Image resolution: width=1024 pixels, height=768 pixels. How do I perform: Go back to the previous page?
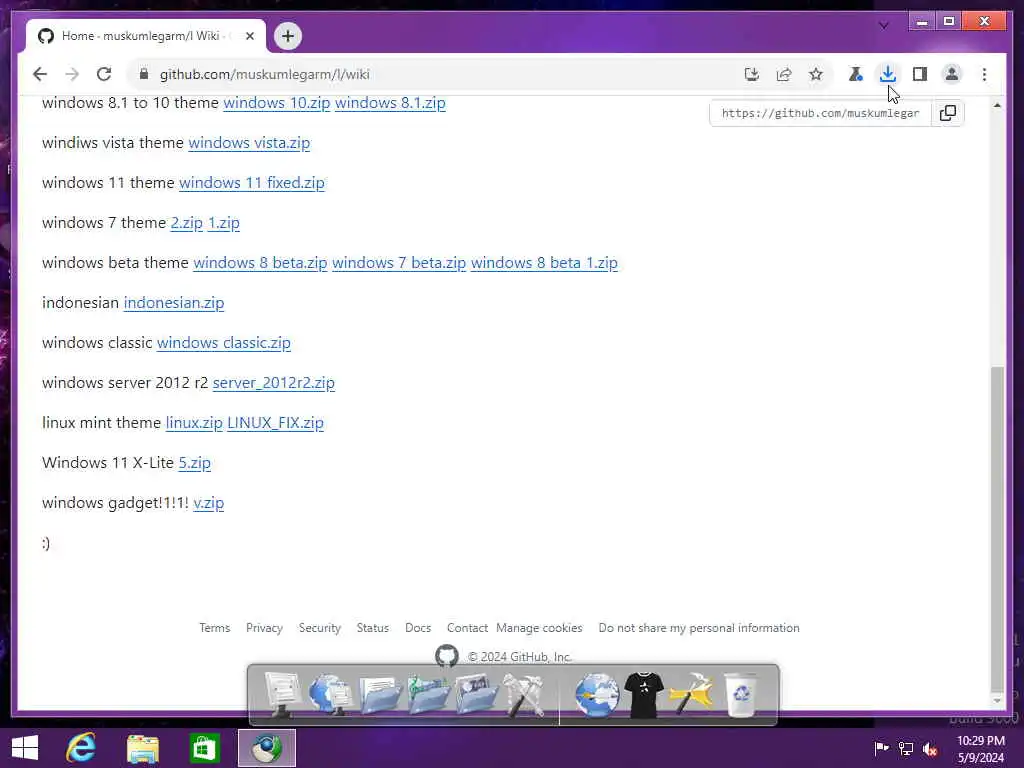point(40,74)
